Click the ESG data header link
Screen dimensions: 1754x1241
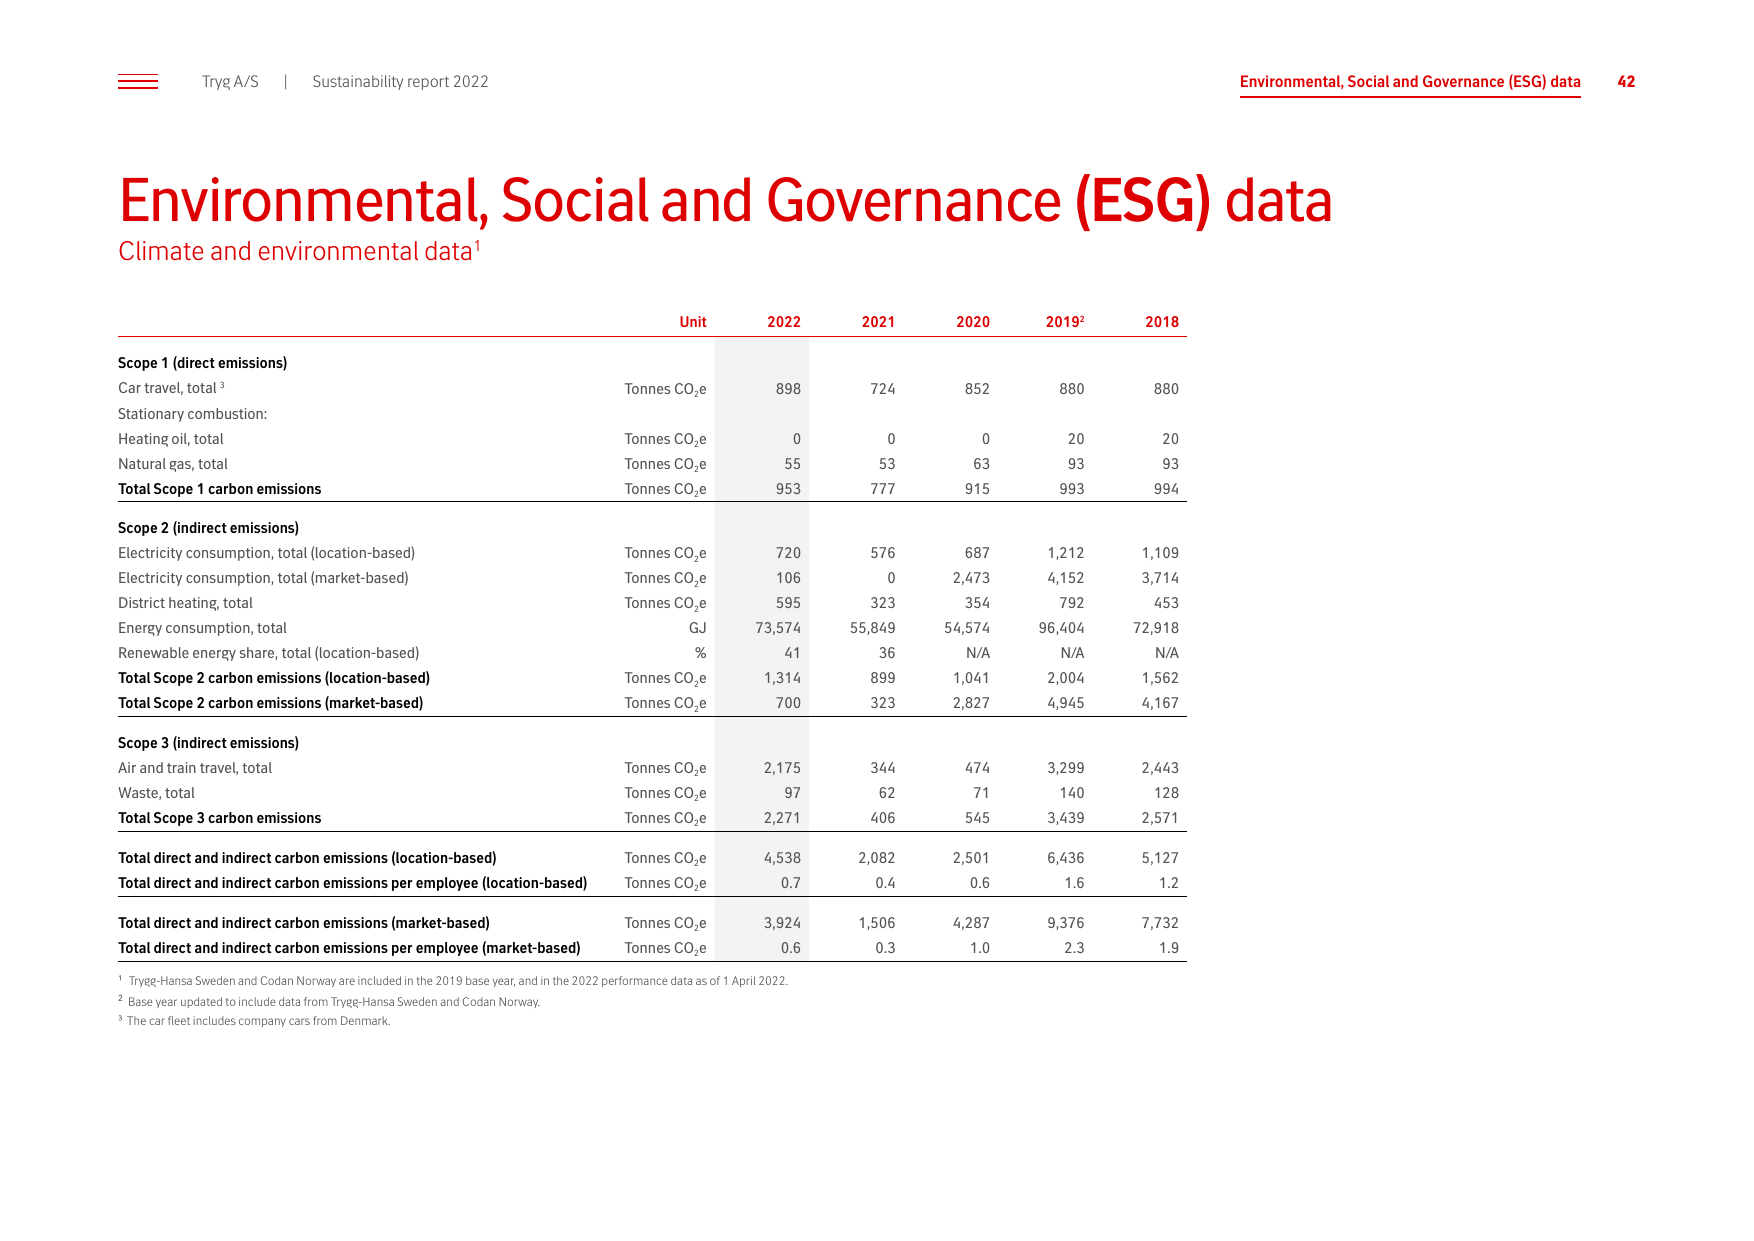pyautogui.click(x=1410, y=82)
